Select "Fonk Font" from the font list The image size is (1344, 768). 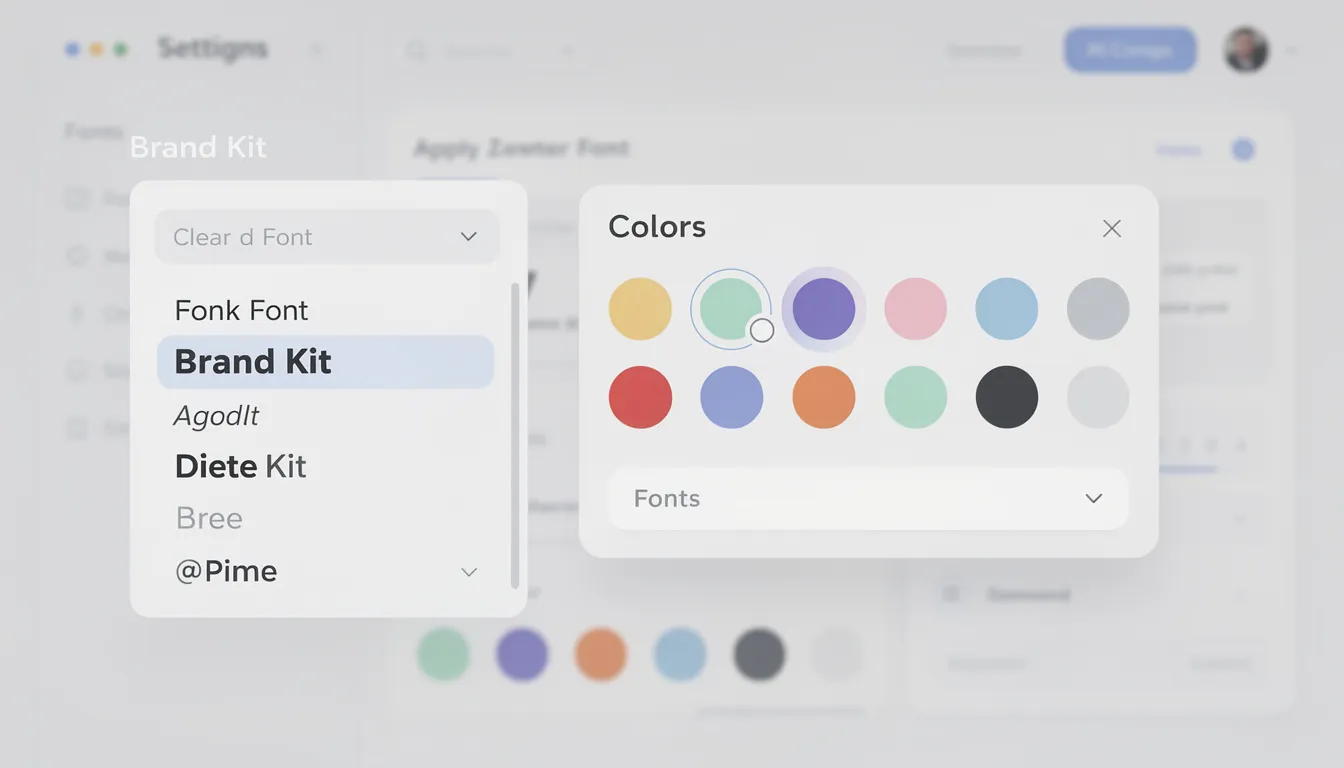[241, 310]
